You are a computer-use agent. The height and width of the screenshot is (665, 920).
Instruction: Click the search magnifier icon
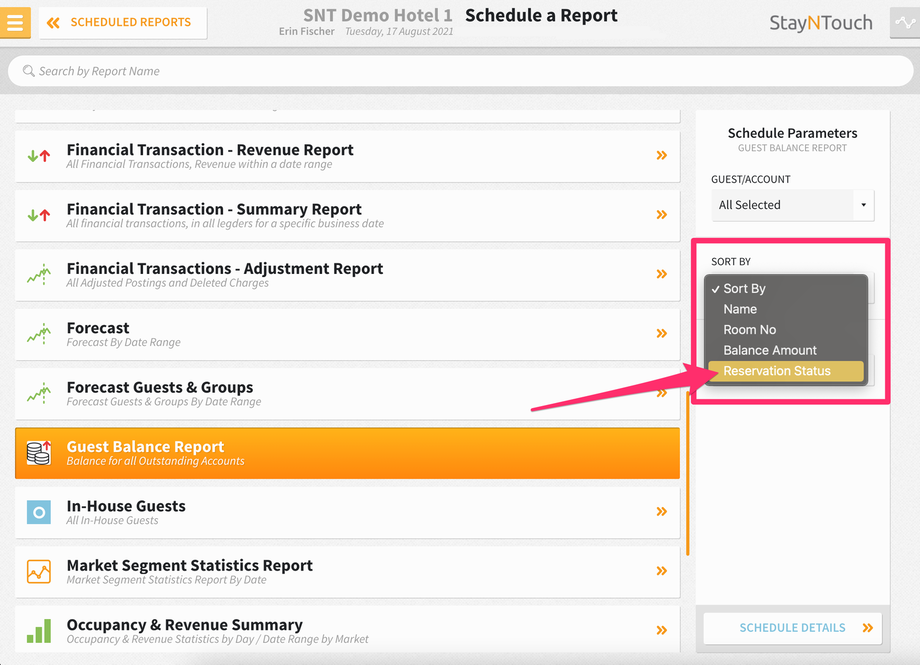(28, 71)
